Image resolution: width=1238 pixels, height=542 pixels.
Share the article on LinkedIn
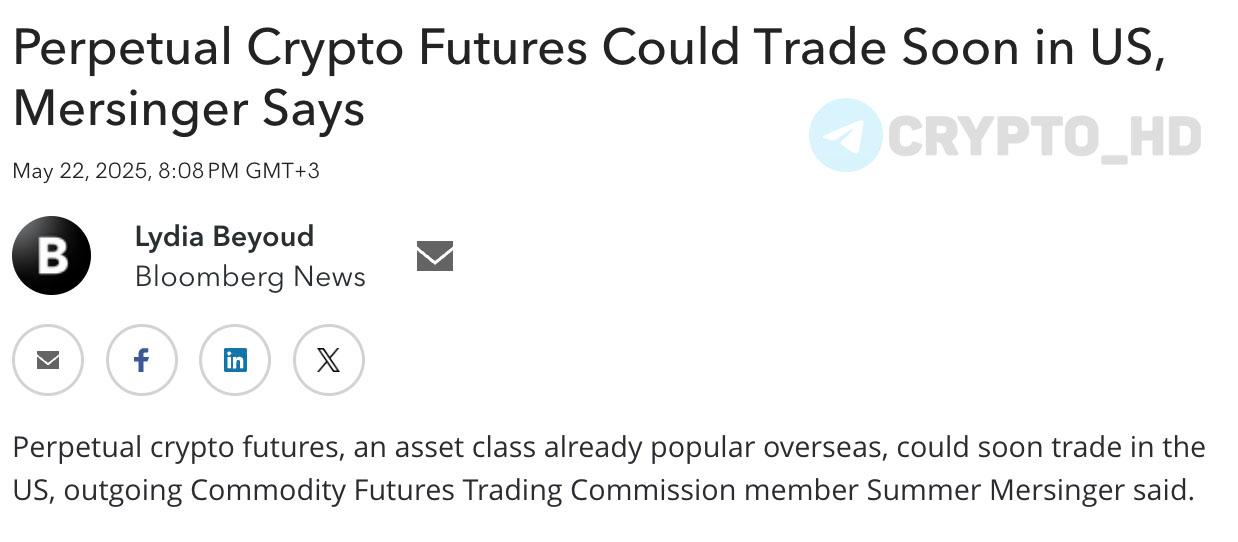tap(235, 360)
